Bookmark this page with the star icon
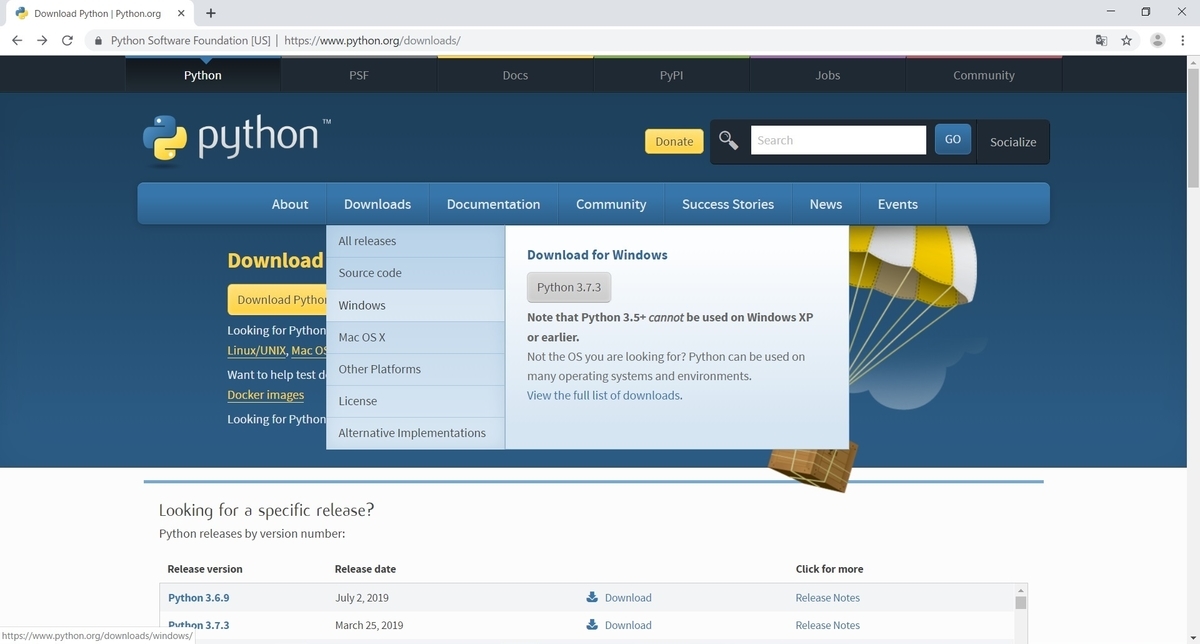Viewport: 1200px width, 644px height. [x=1127, y=40]
